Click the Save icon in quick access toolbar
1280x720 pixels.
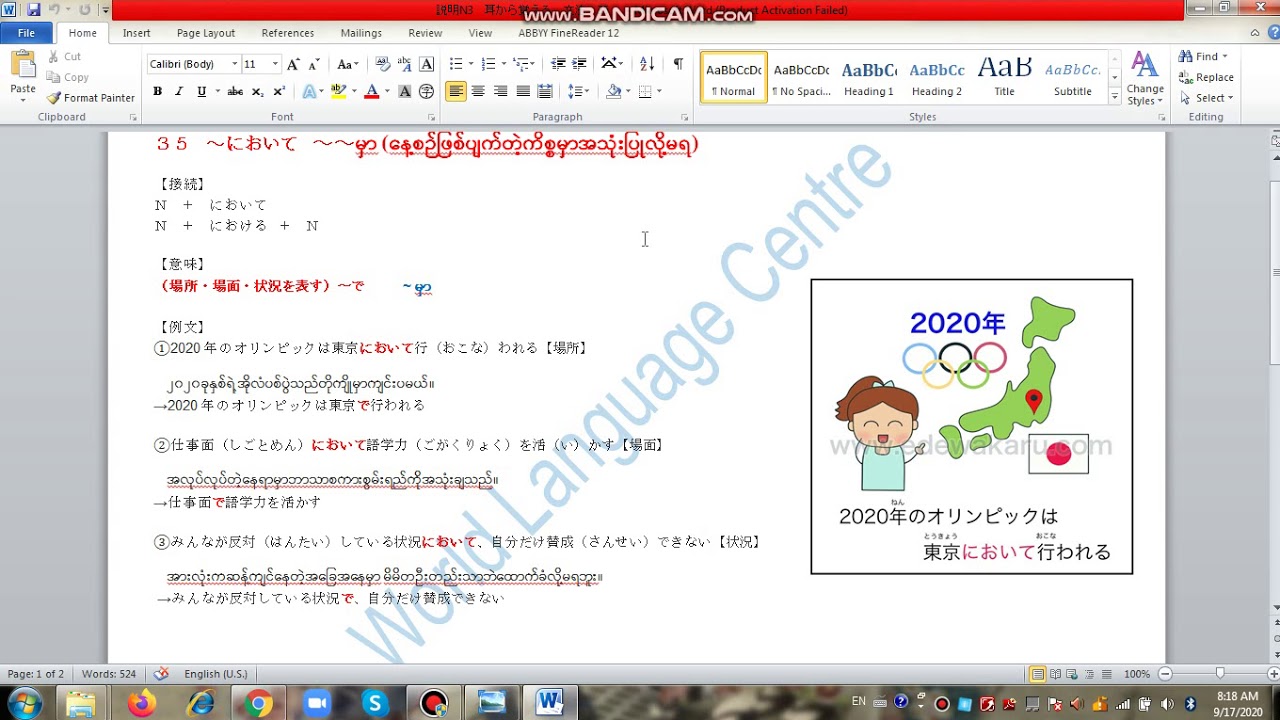click(x=34, y=10)
